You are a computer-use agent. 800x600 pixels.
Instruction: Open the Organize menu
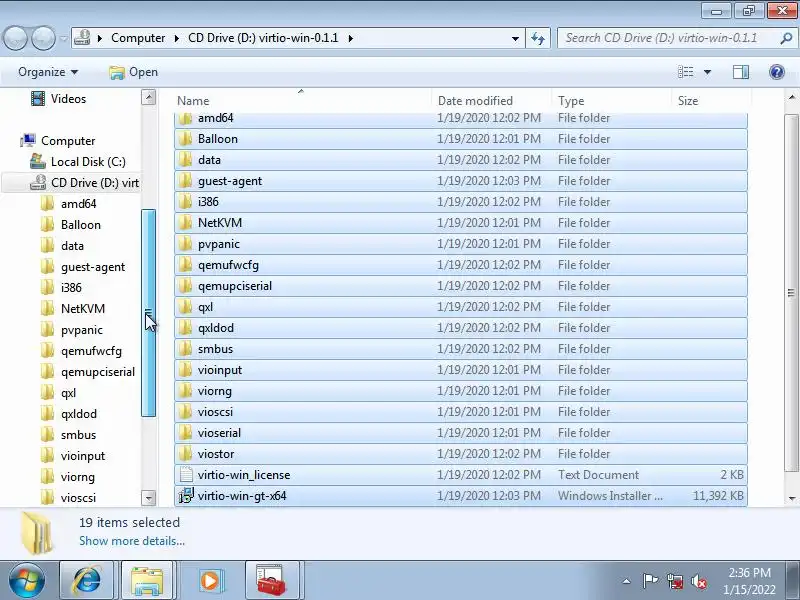(48, 72)
